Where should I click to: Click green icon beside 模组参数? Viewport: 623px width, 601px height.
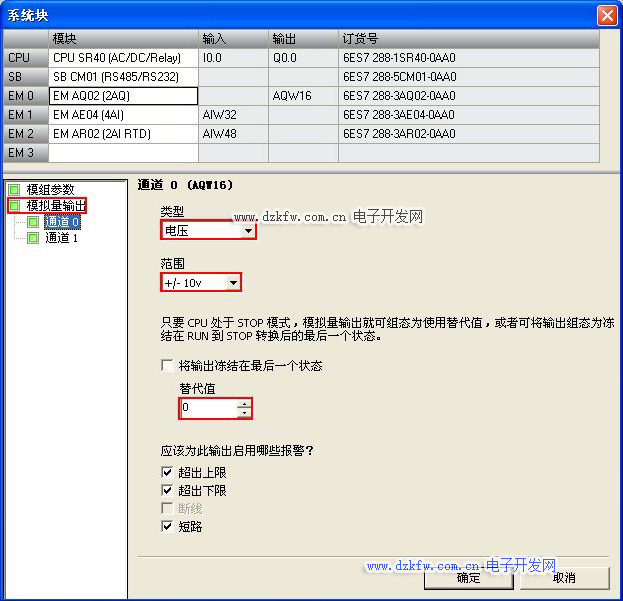pyautogui.click(x=14, y=190)
